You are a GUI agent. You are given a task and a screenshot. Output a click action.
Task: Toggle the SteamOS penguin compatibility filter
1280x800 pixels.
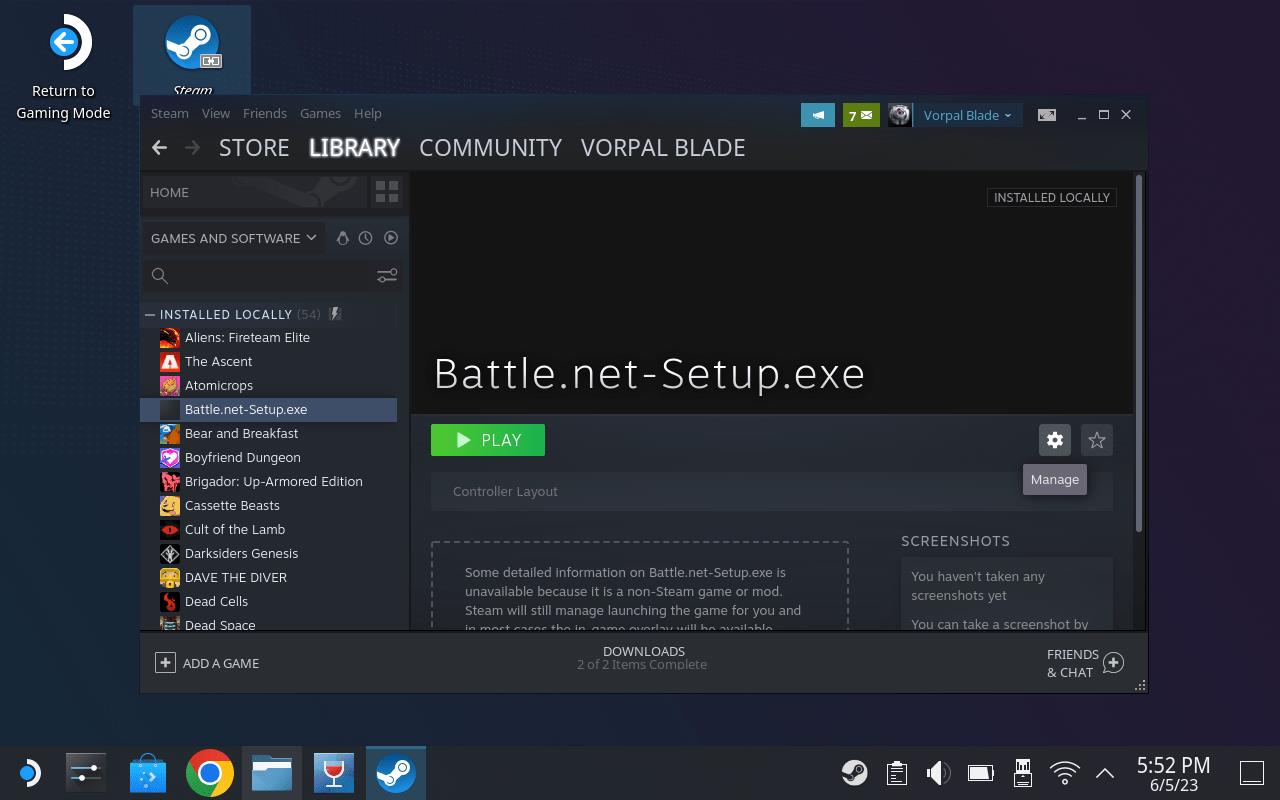point(342,238)
